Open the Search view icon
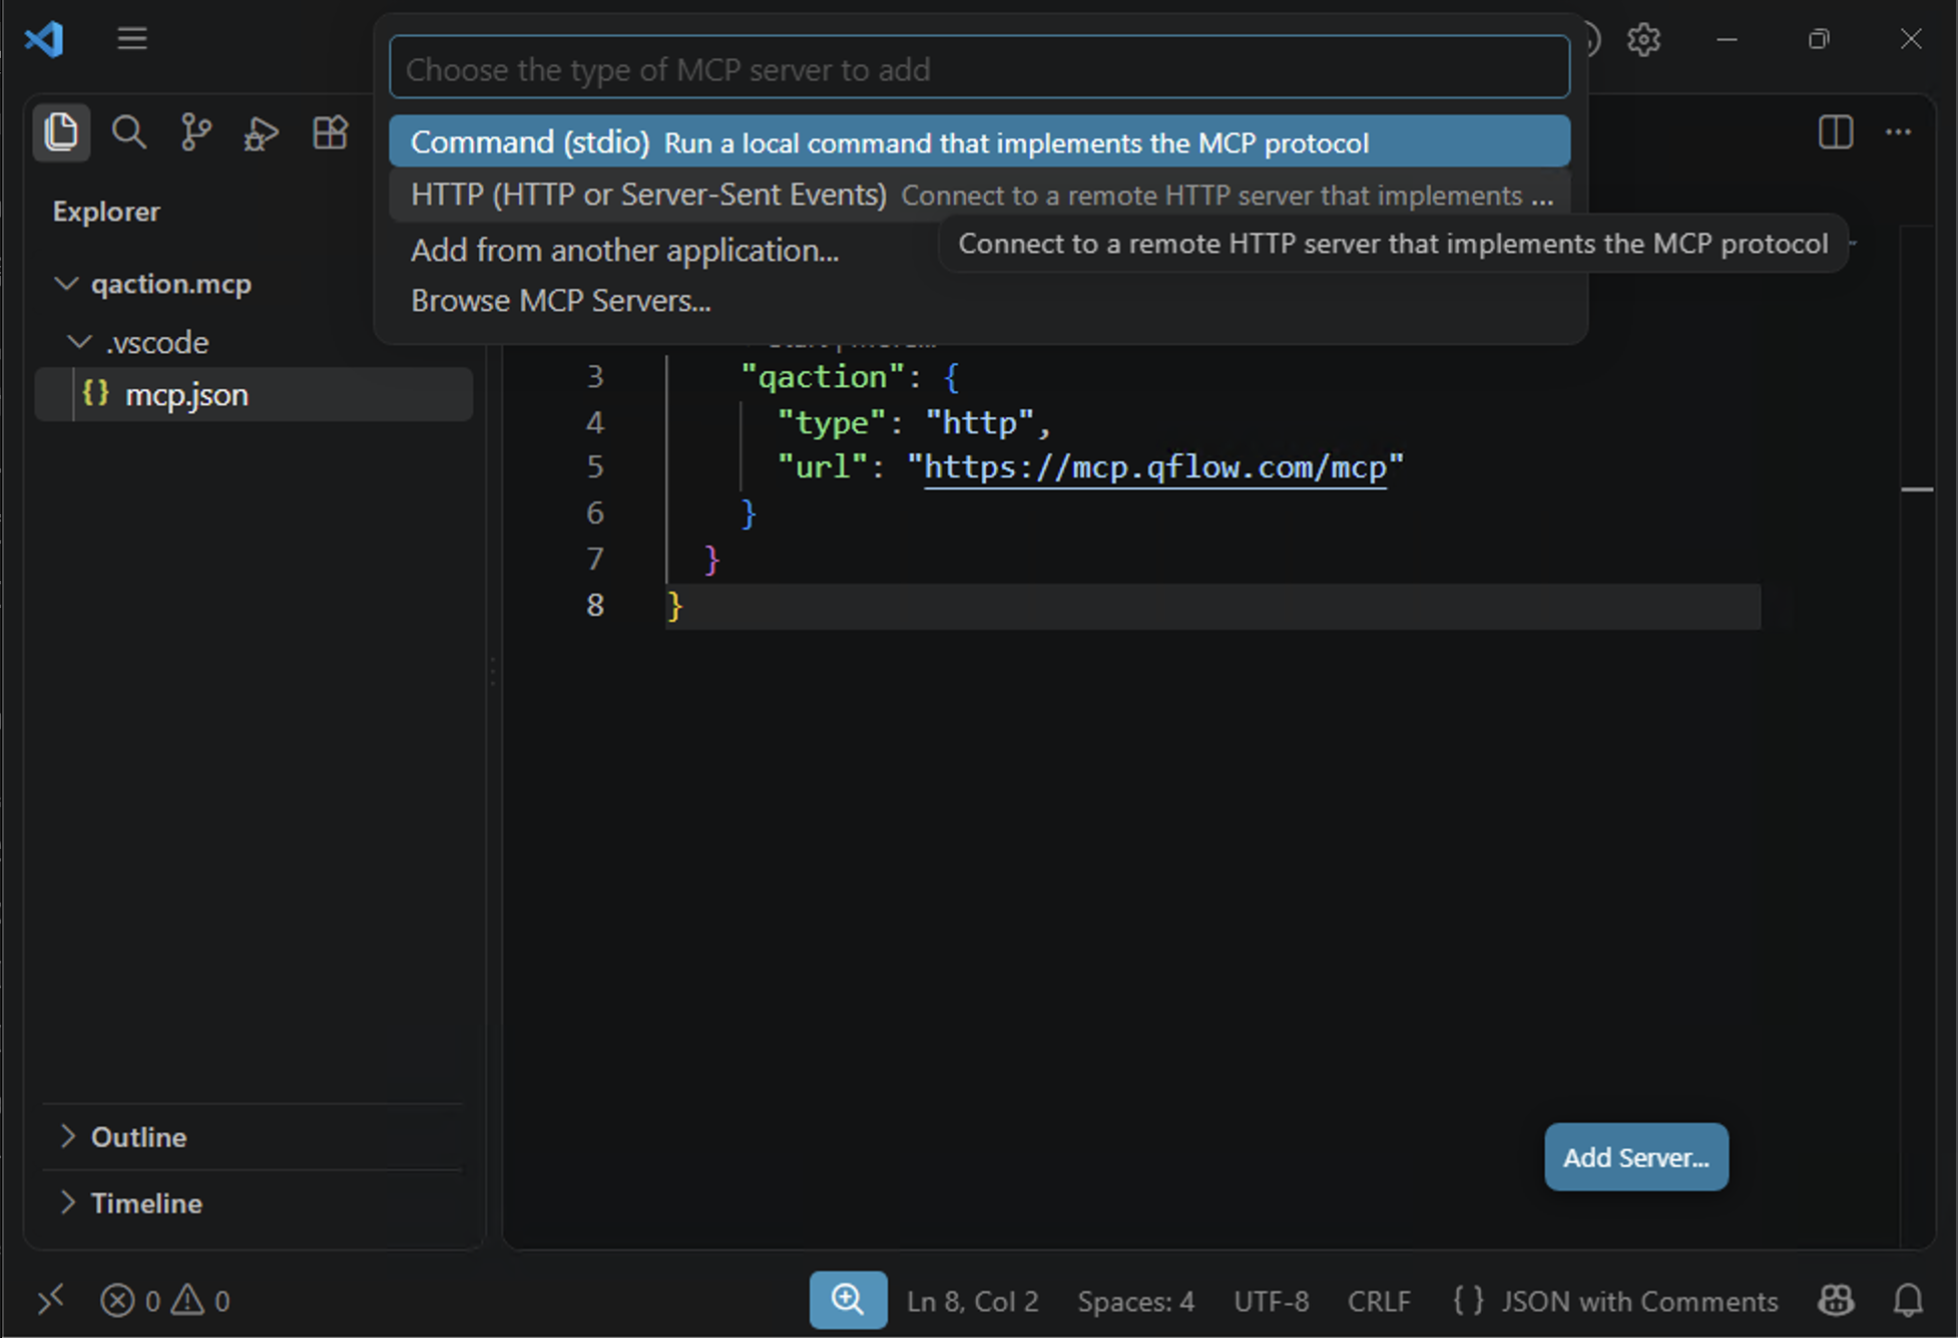This screenshot has height=1338, width=1958. (129, 132)
